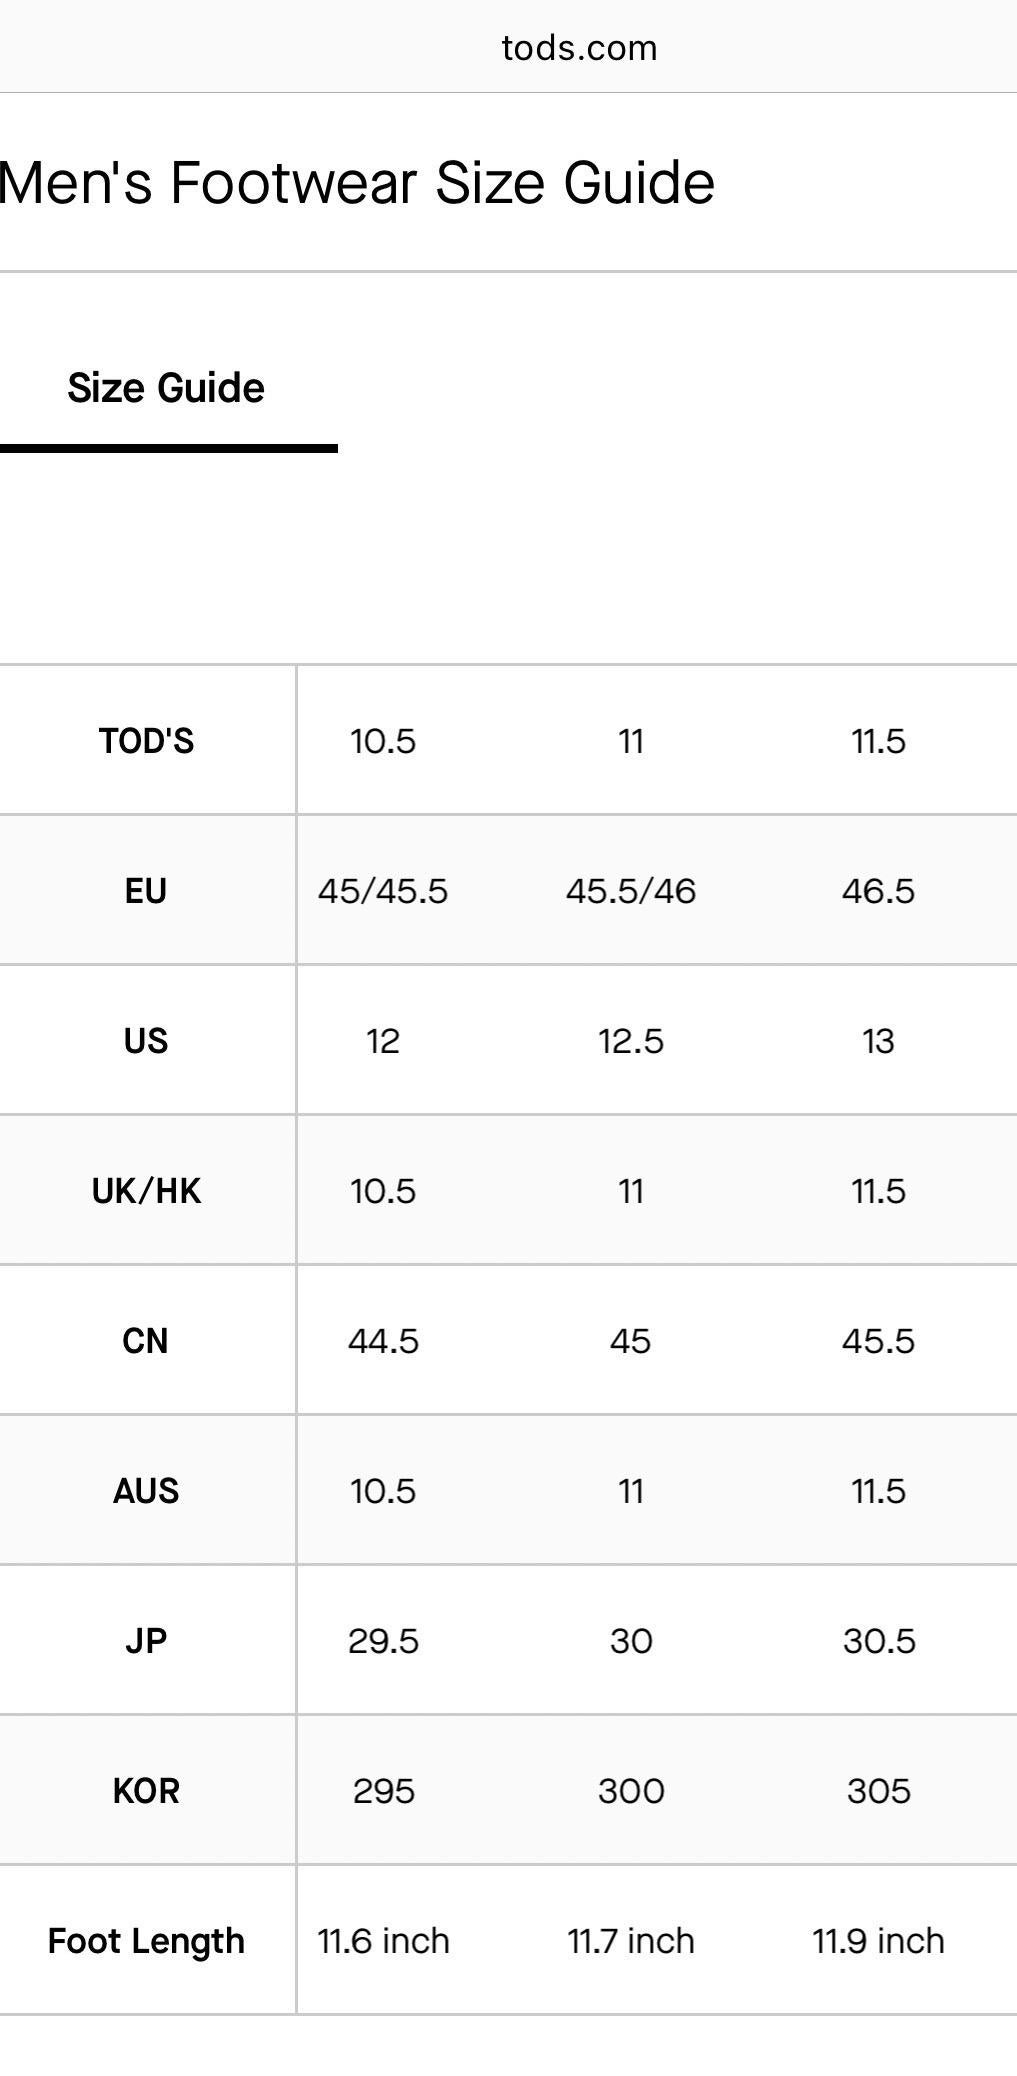Click the AUS row header
This screenshot has width=1017, height=2076.
(x=146, y=1491)
